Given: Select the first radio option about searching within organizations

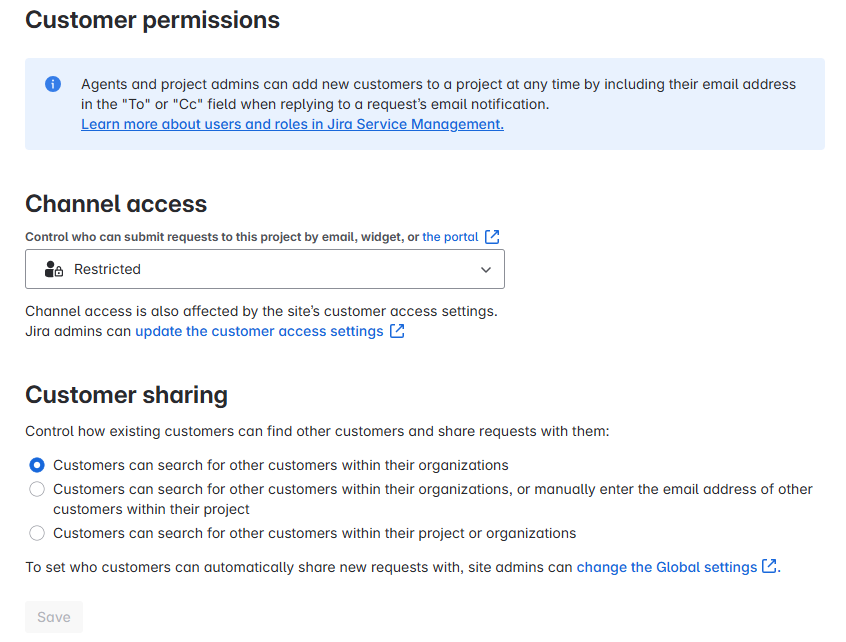Looking at the screenshot, I should coord(36,464).
